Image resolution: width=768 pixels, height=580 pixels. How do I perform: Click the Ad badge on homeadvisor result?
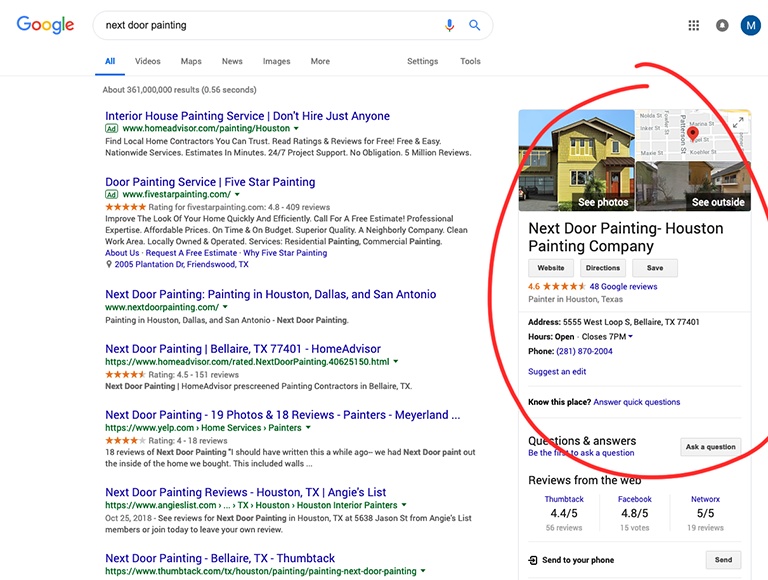click(x=111, y=128)
